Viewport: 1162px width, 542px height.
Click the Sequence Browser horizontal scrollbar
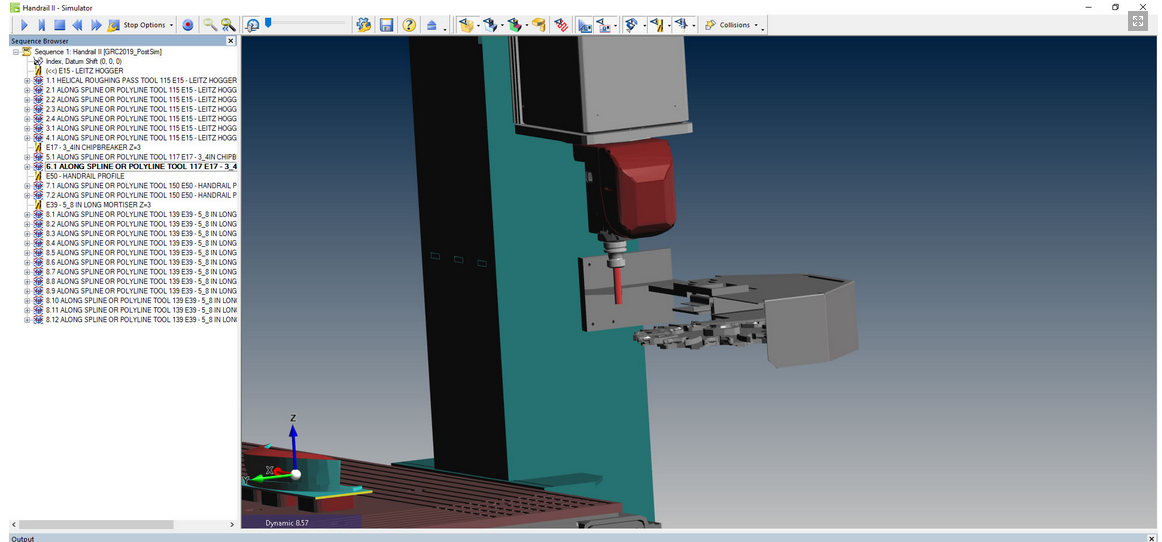coord(120,524)
